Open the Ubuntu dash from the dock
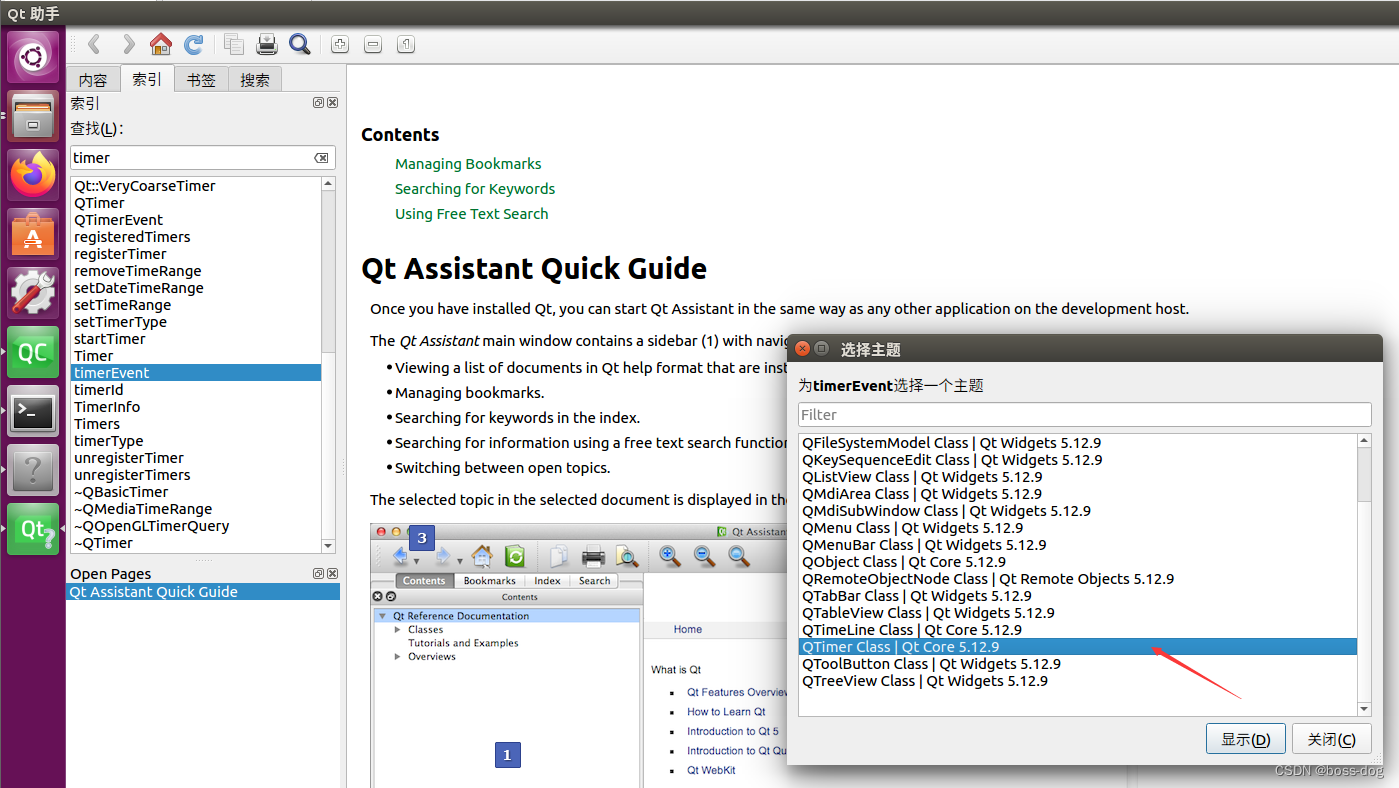This screenshot has height=788, width=1399. [x=33, y=57]
